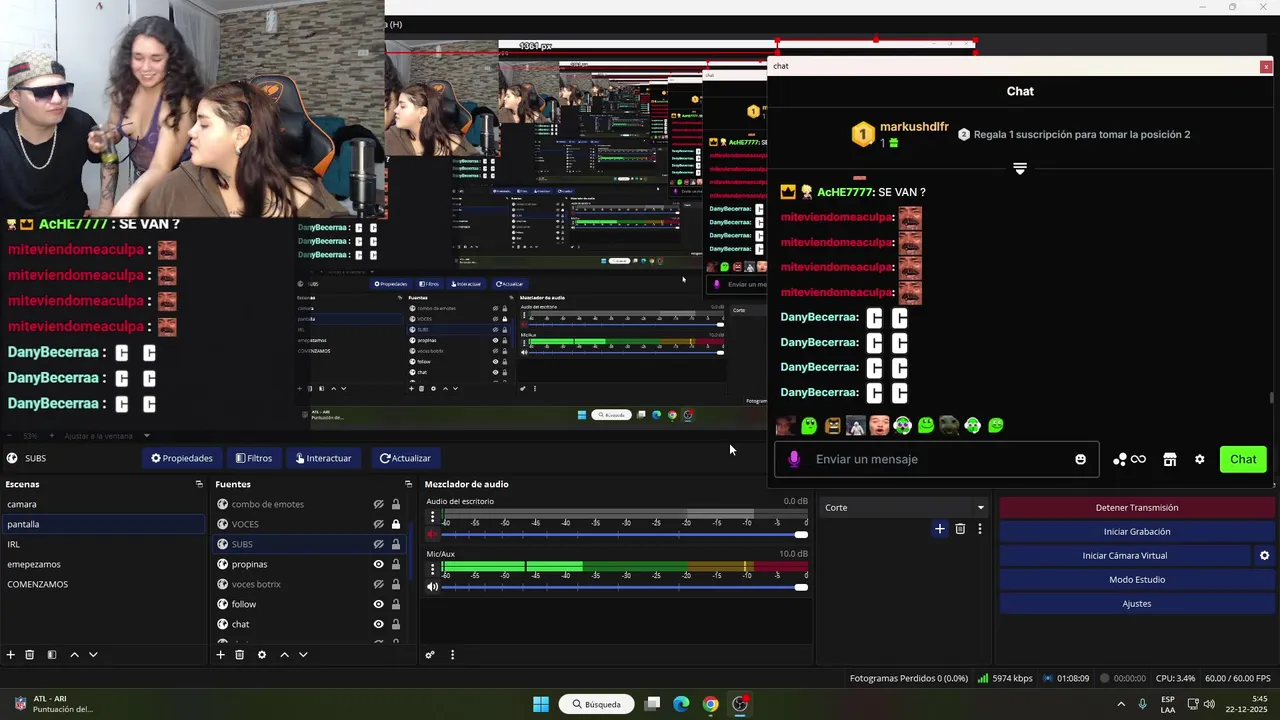Image resolution: width=1280 pixels, height=720 pixels.
Task: Open the chat shop icon
Action: tap(1169, 459)
